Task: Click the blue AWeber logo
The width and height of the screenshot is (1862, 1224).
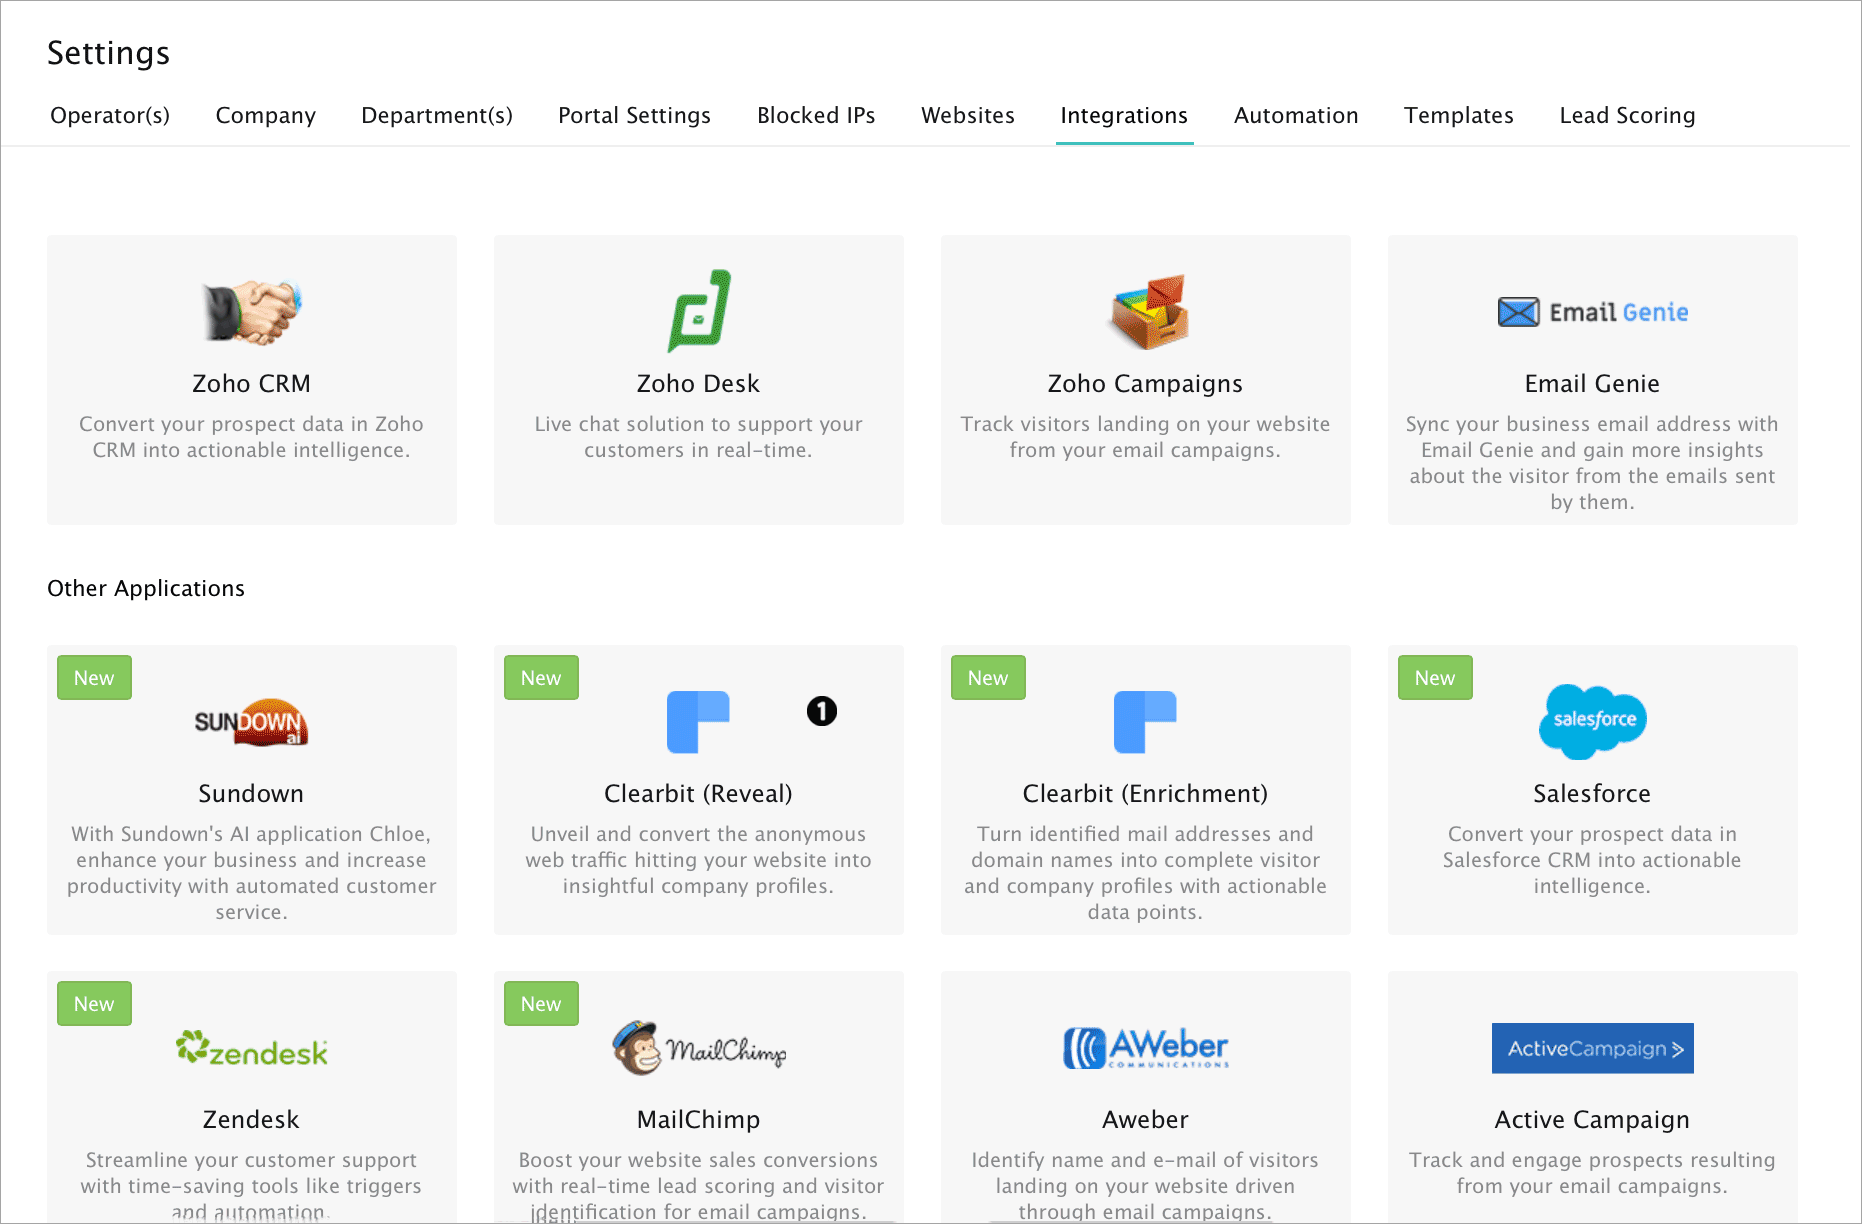Action: pos(1146,1048)
